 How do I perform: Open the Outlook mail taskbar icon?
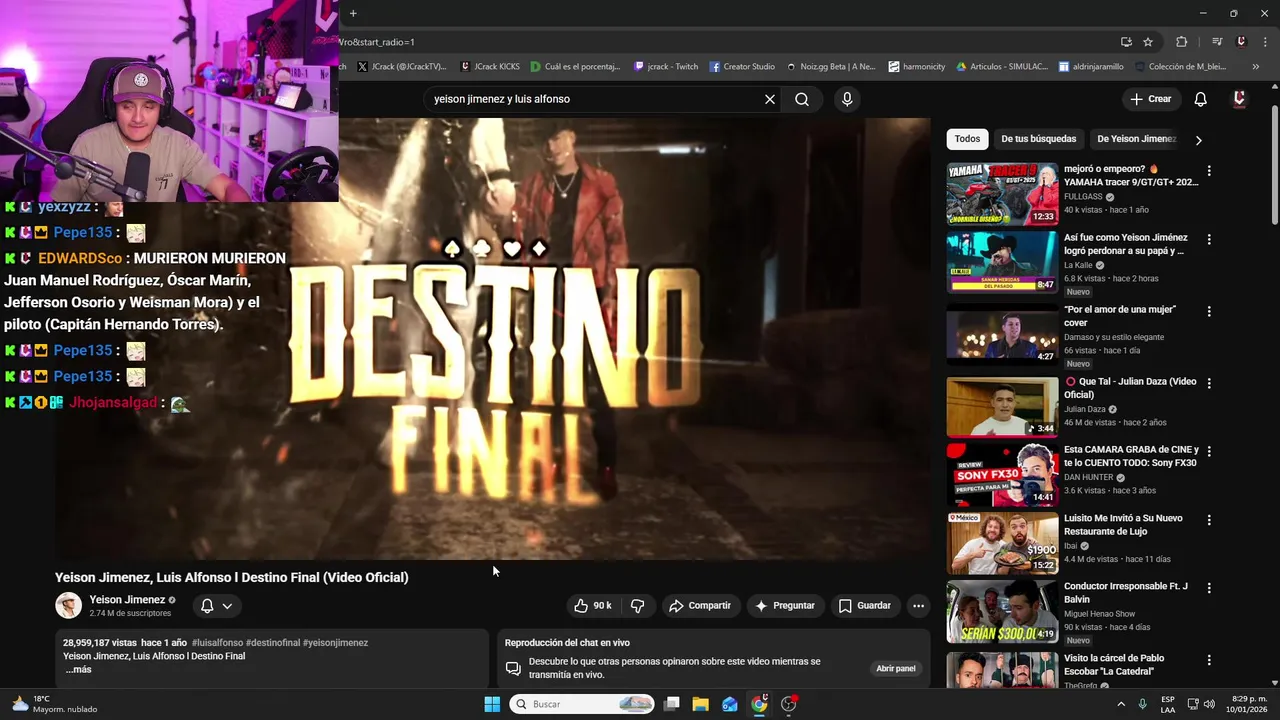coord(730,704)
